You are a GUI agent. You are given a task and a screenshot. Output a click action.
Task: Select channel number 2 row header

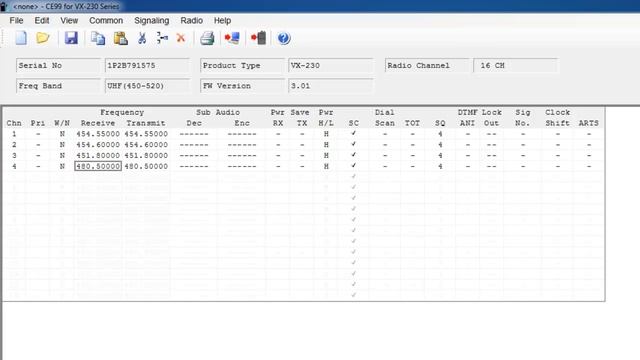[x=14, y=144]
